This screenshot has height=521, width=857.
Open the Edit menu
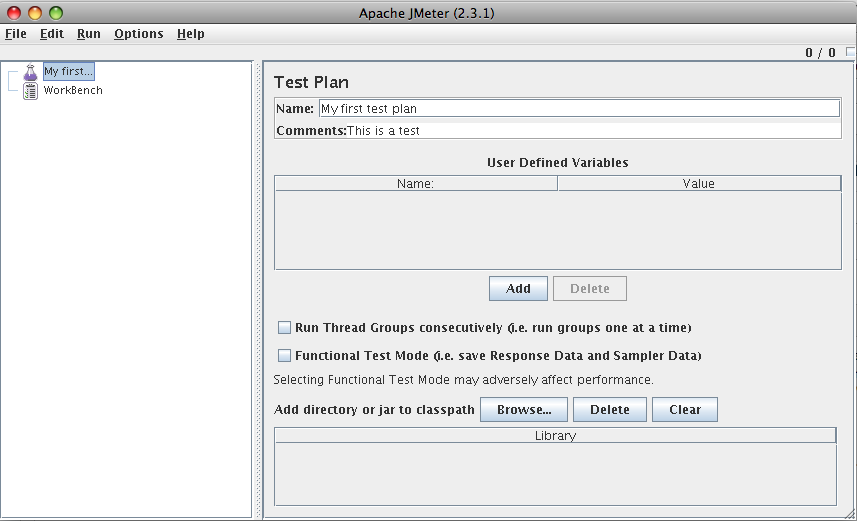pyautogui.click(x=52, y=34)
